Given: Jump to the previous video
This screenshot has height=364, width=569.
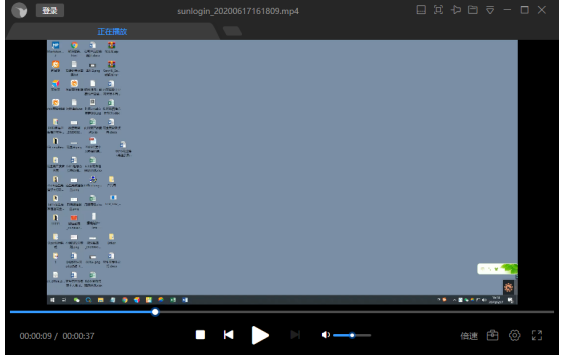Looking at the screenshot, I should coord(228,335).
